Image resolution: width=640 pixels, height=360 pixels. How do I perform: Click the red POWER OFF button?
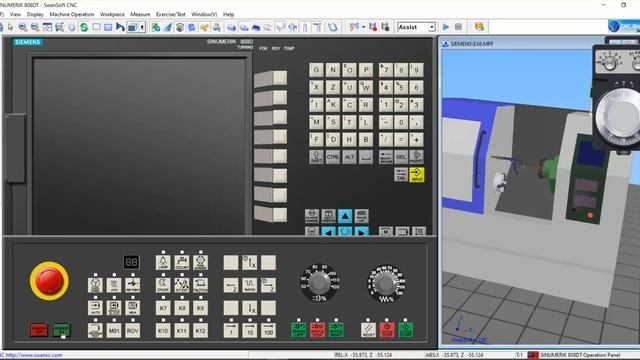(x=39, y=330)
